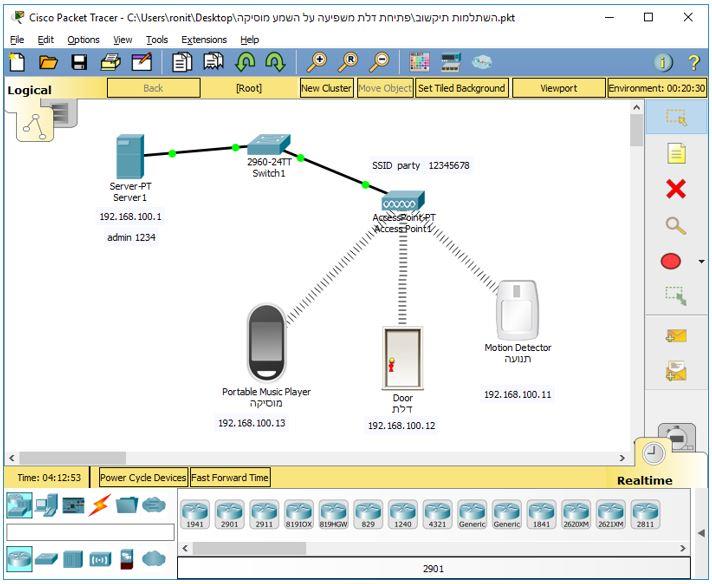The height and width of the screenshot is (584, 712).
Task: Open the Activity Wizard icon
Action: (142, 62)
